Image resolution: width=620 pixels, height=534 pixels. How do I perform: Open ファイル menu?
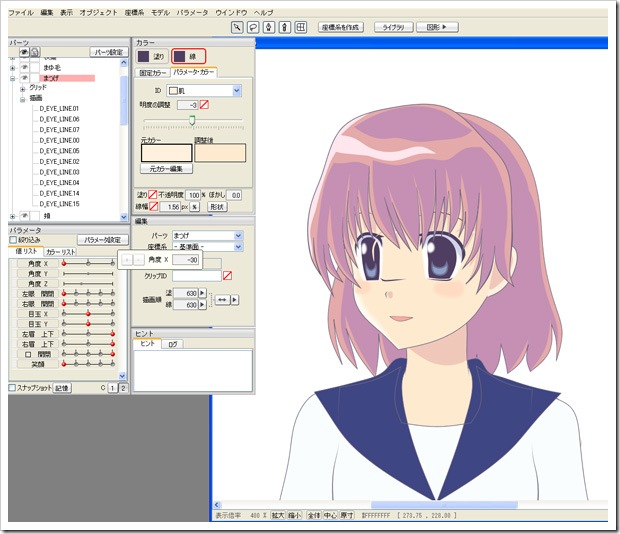(21, 13)
